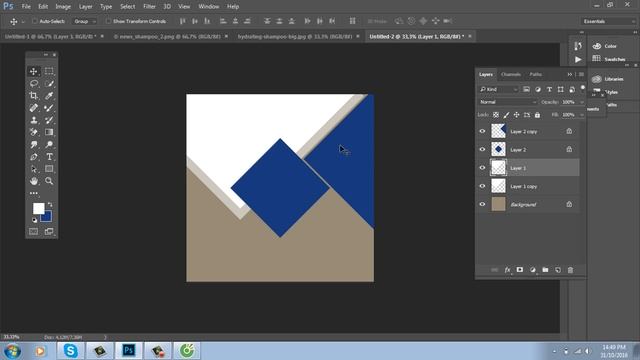This screenshot has height=360, width=640.
Task: Select the Dodge tool
Action: 49,144
